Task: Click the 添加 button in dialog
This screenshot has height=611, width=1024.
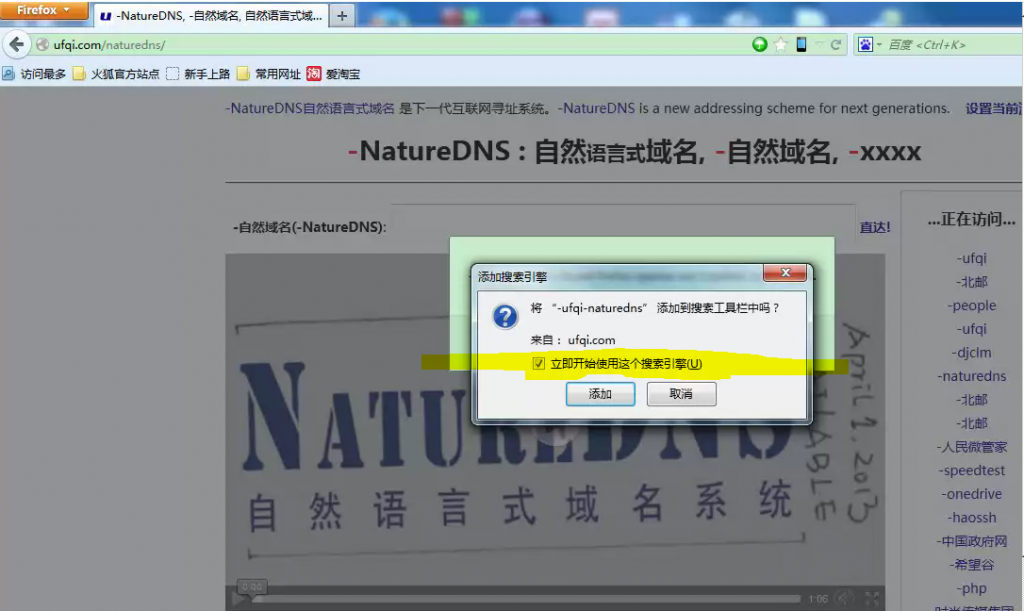Action: pyautogui.click(x=600, y=394)
